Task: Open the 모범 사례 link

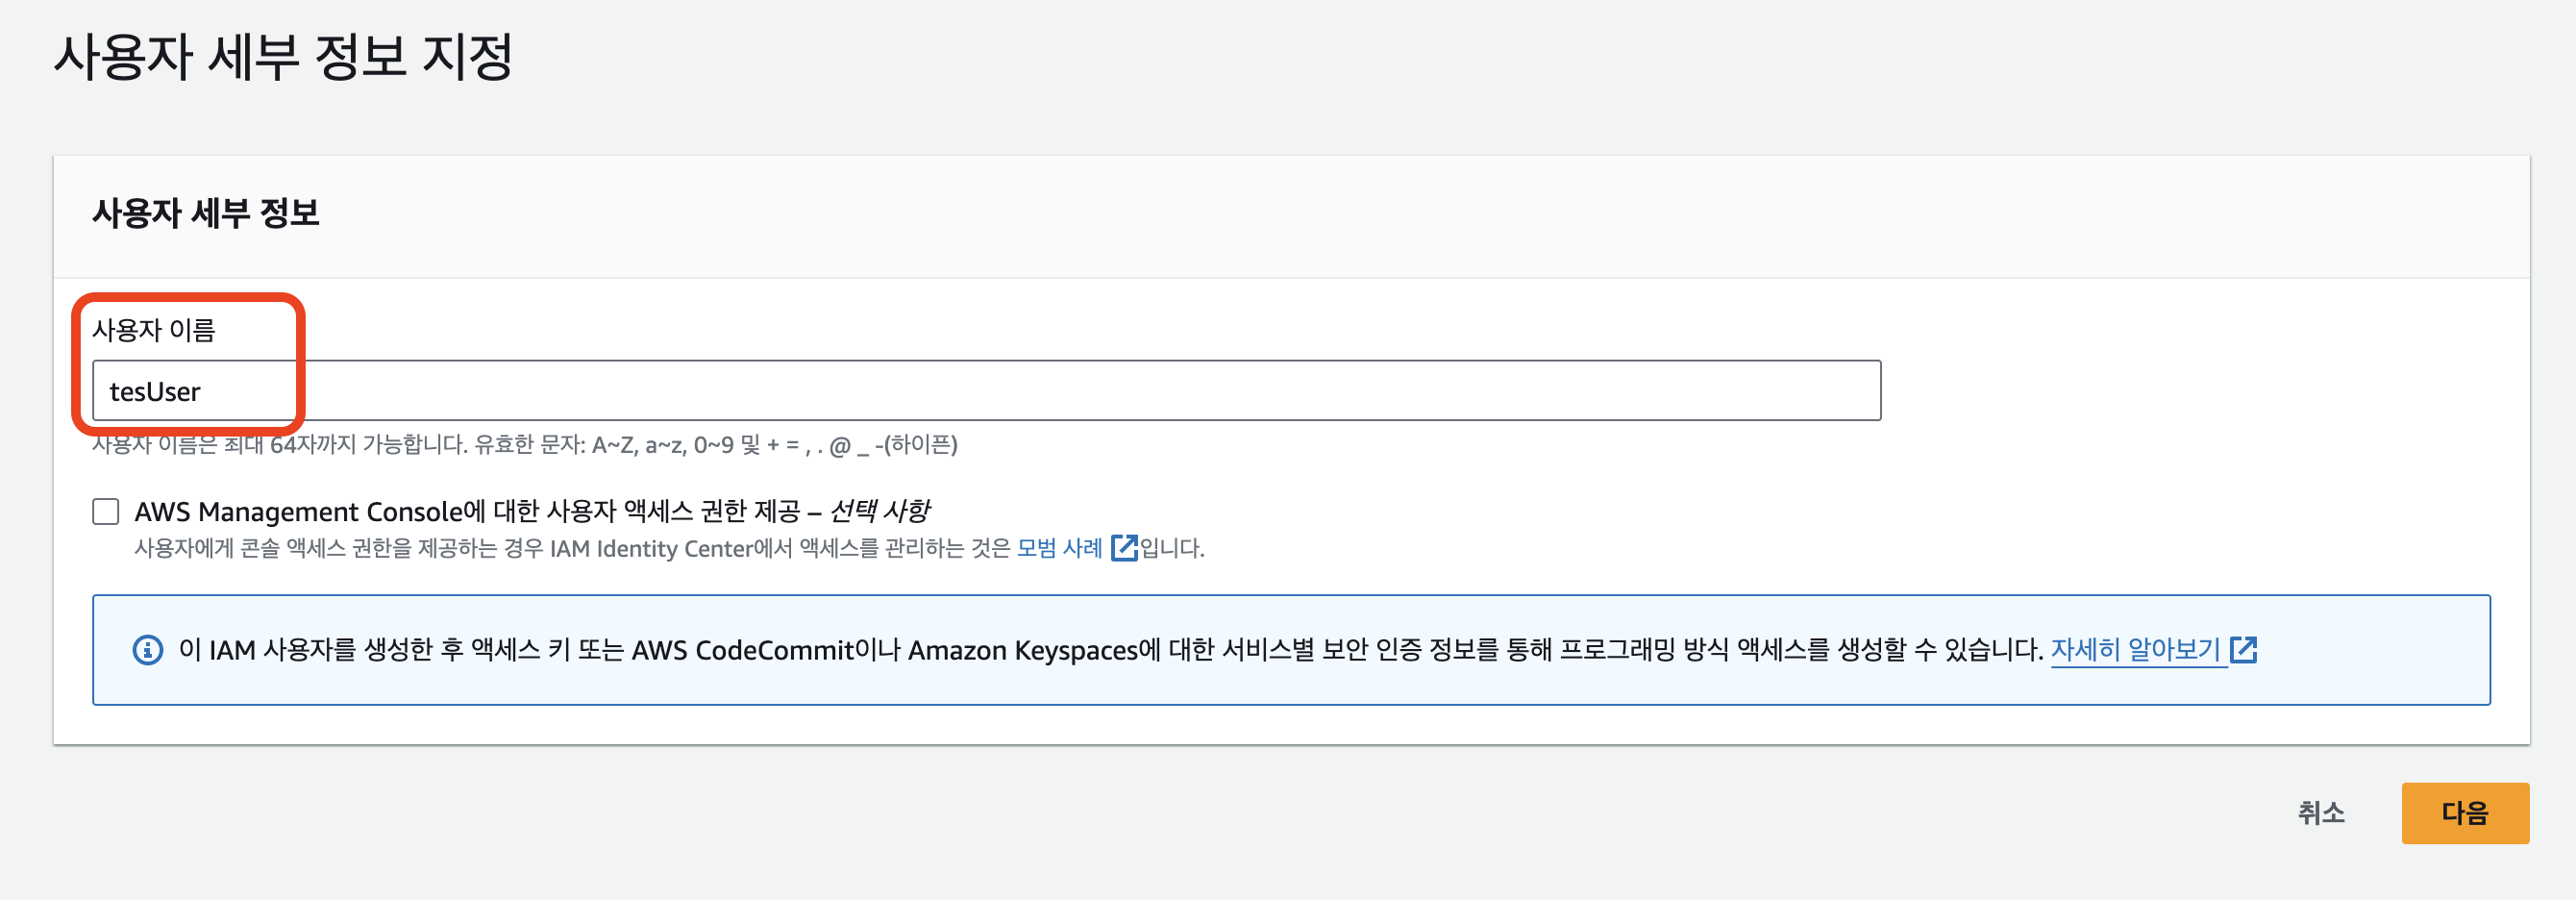Action: coord(1059,548)
